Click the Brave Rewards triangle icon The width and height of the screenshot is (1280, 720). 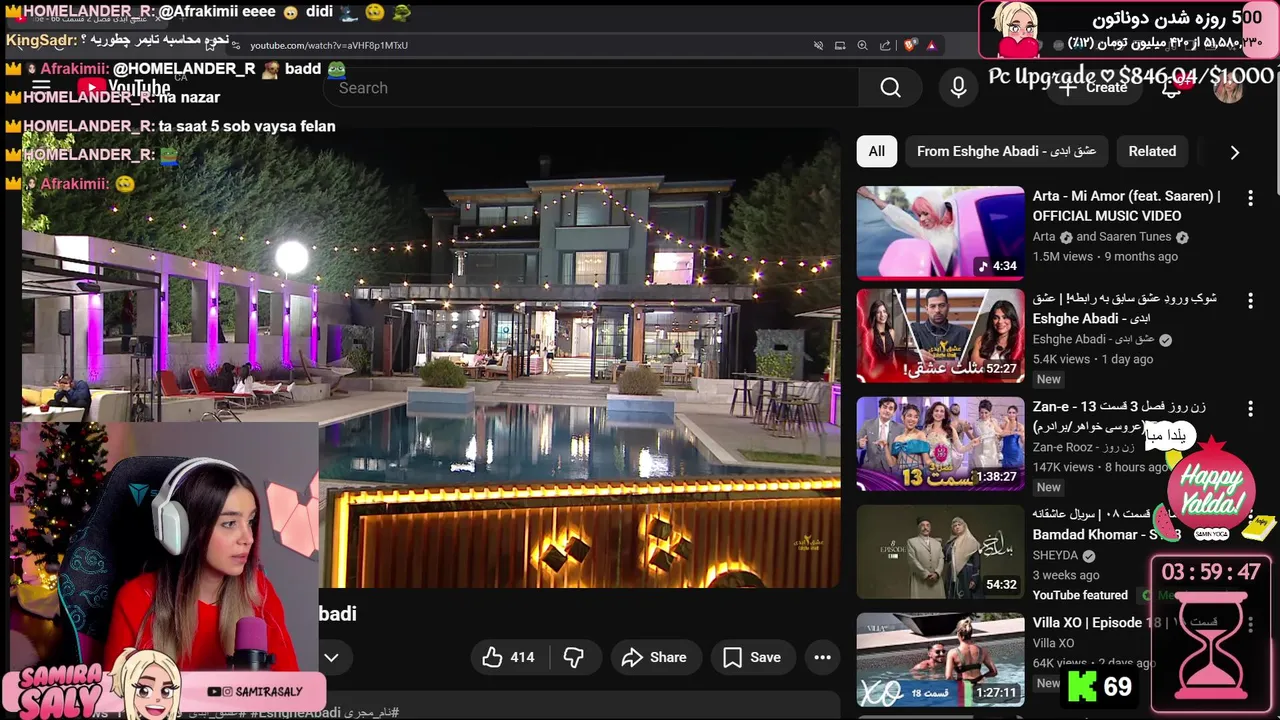point(932,45)
